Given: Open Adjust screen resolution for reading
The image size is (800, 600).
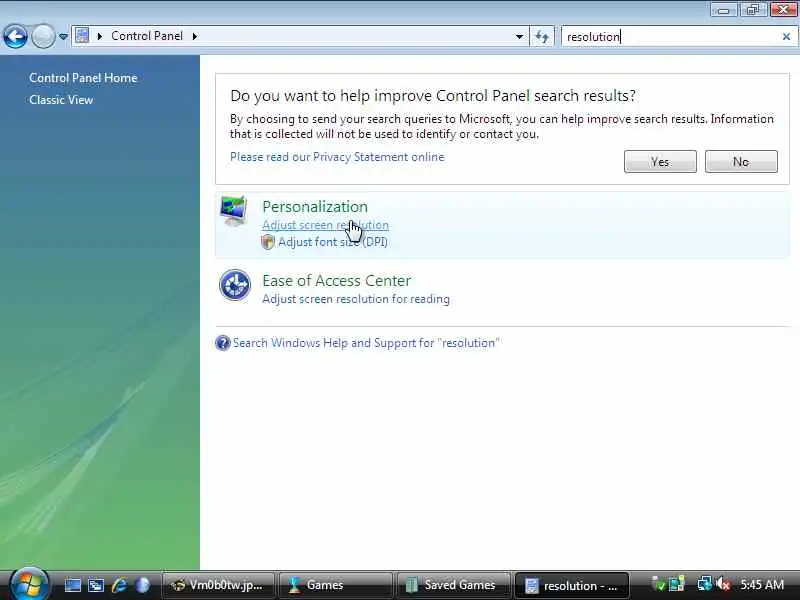Looking at the screenshot, I should 356,299.
